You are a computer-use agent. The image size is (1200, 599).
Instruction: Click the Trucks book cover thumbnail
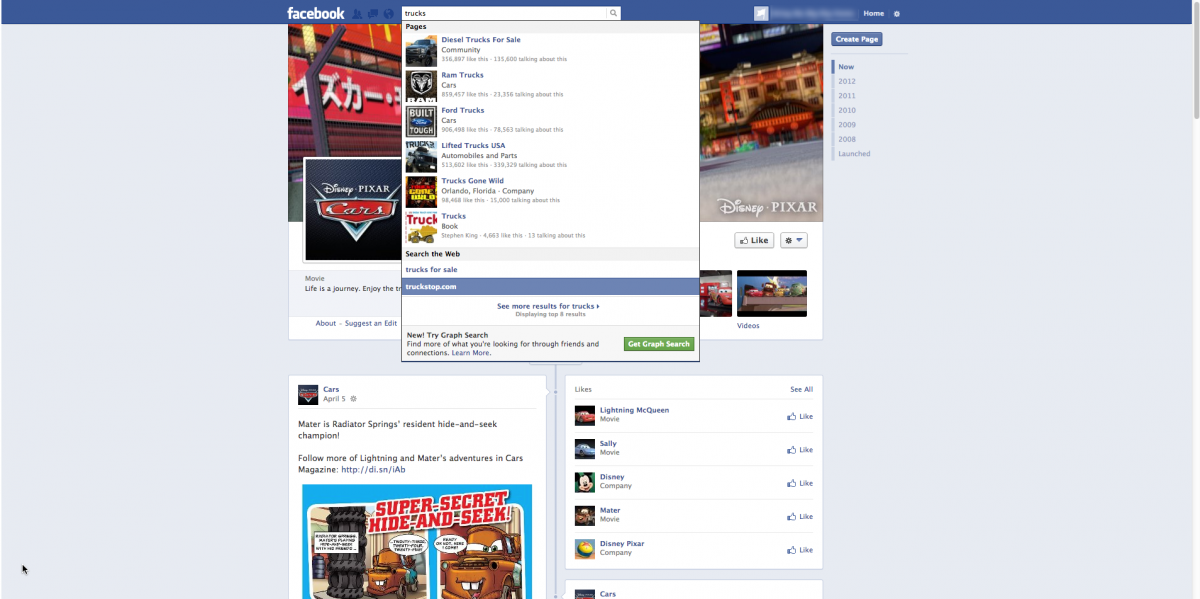[x=421, y=227]
